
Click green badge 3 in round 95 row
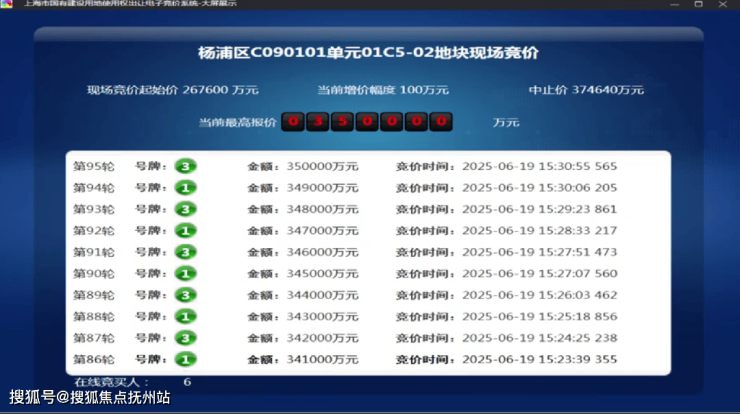[x=185, y=166]
